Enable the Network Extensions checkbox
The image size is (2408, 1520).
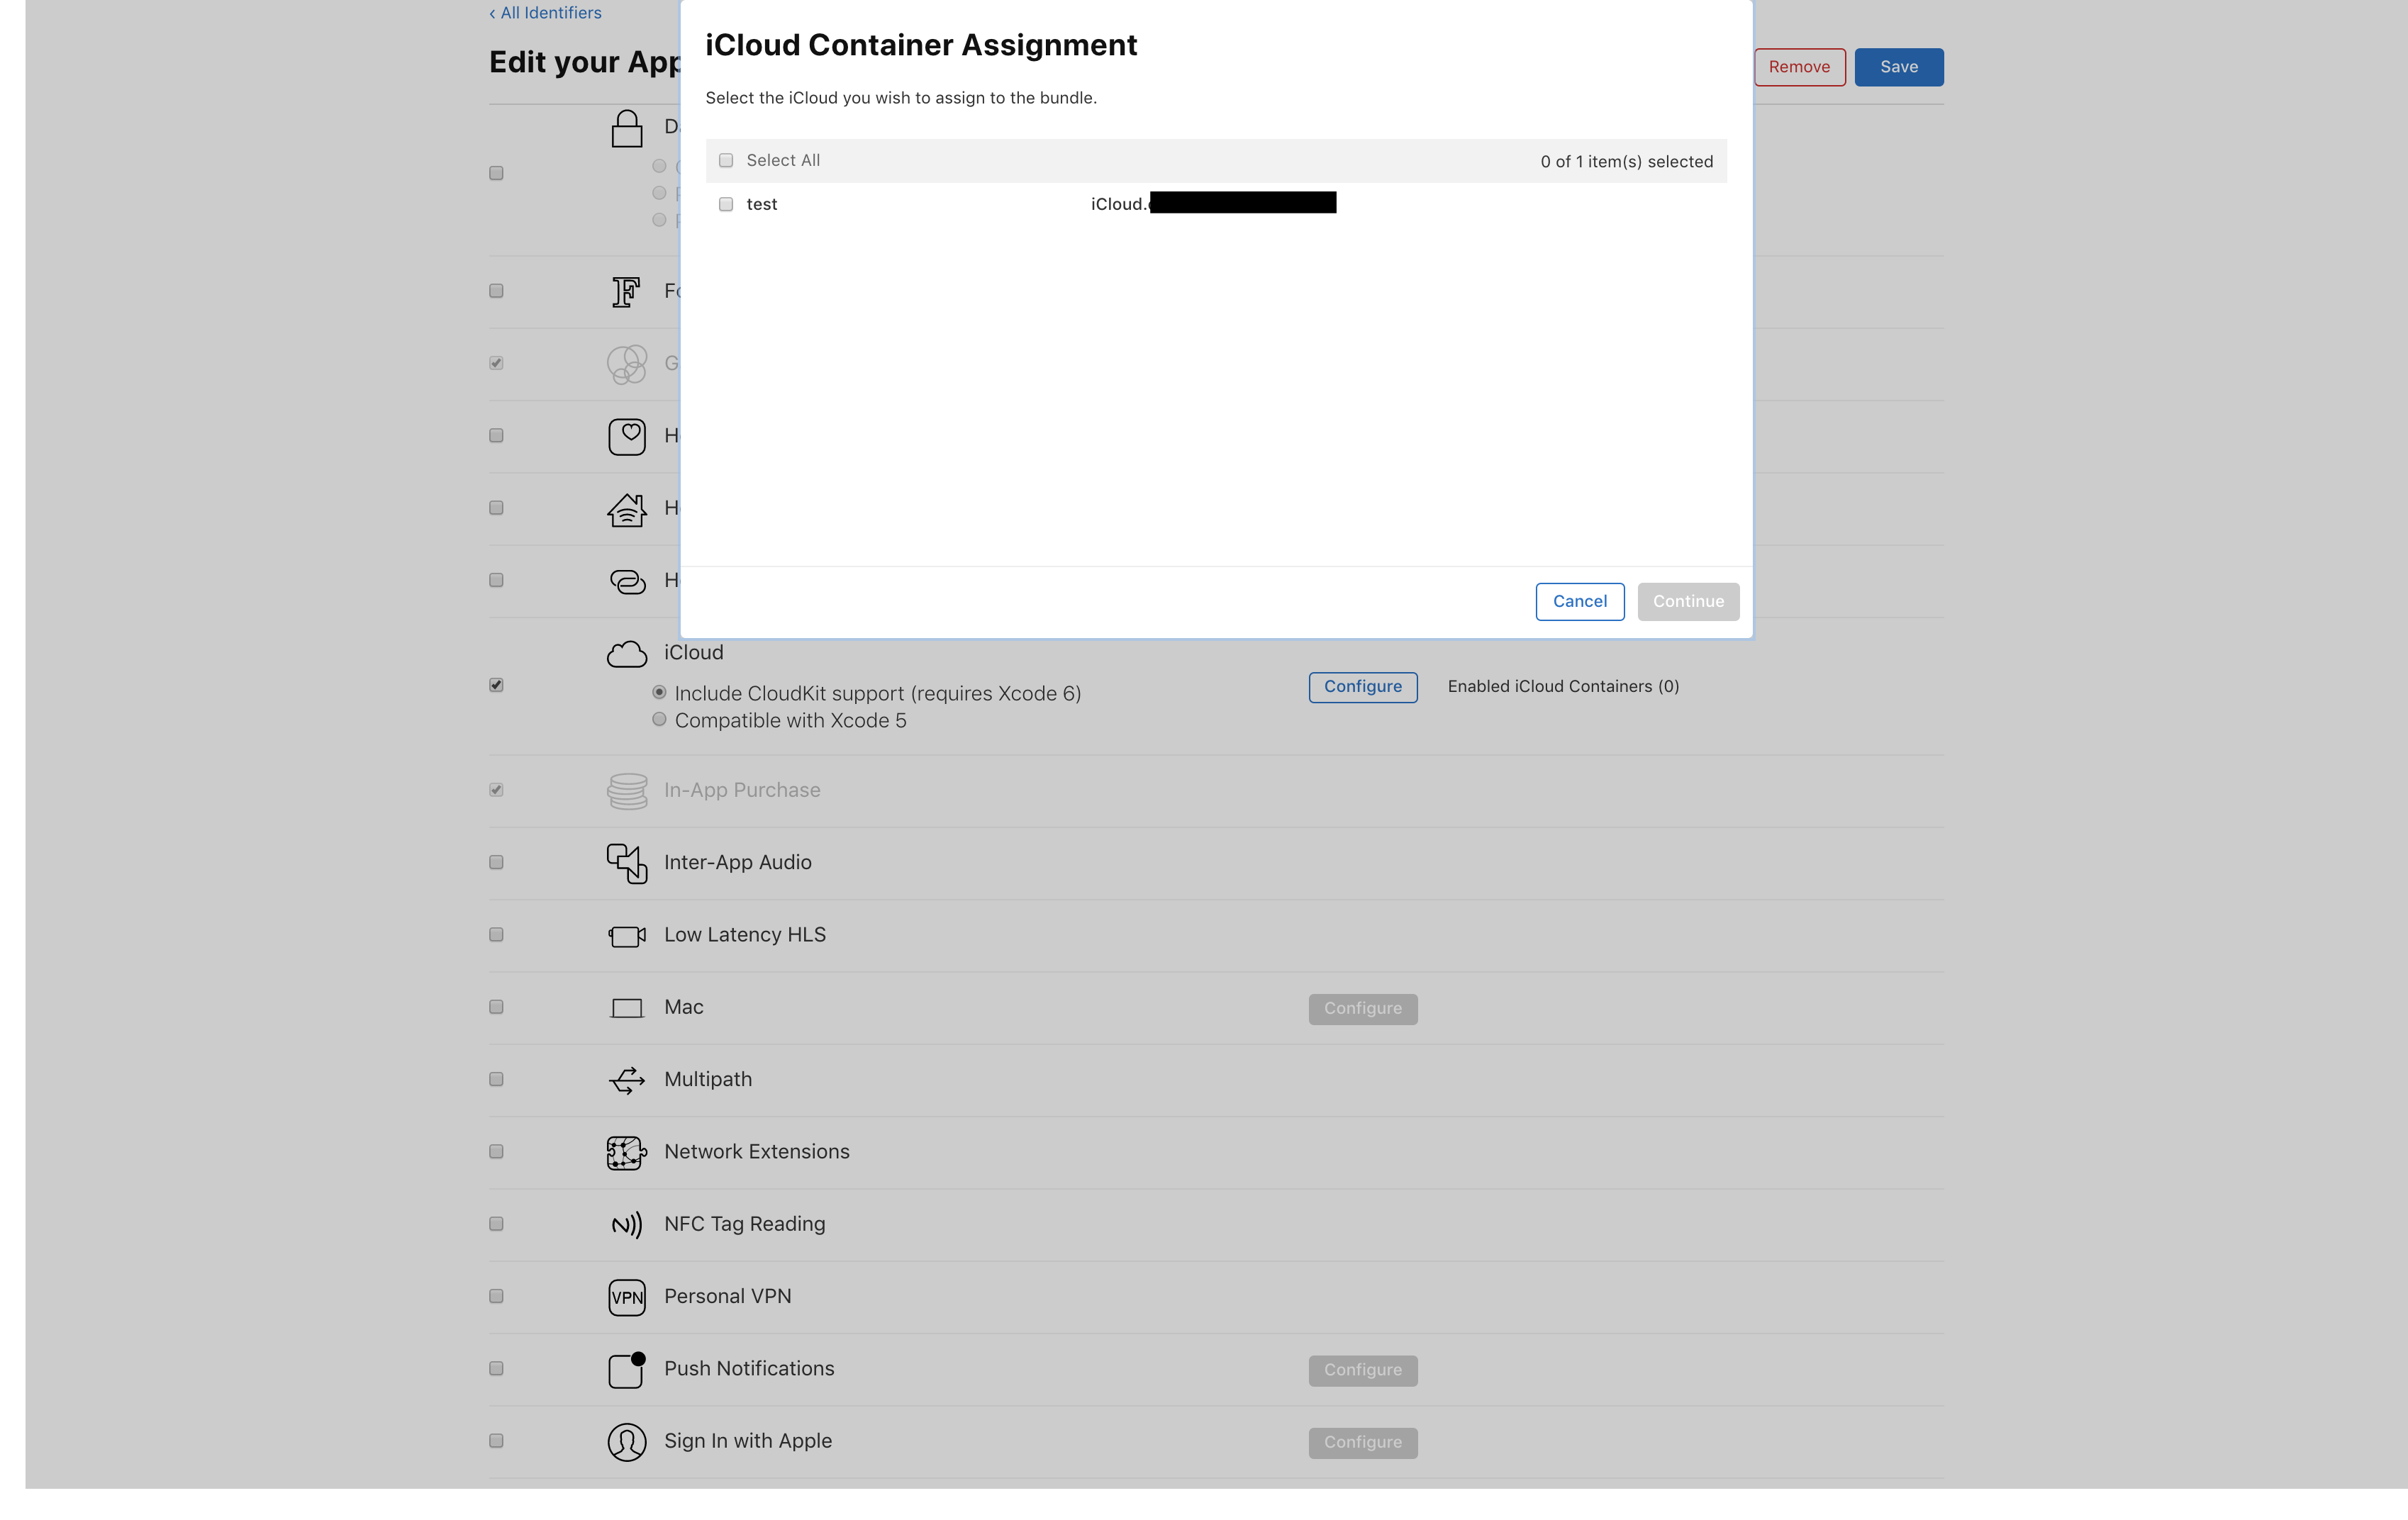tap(496, 1151)
